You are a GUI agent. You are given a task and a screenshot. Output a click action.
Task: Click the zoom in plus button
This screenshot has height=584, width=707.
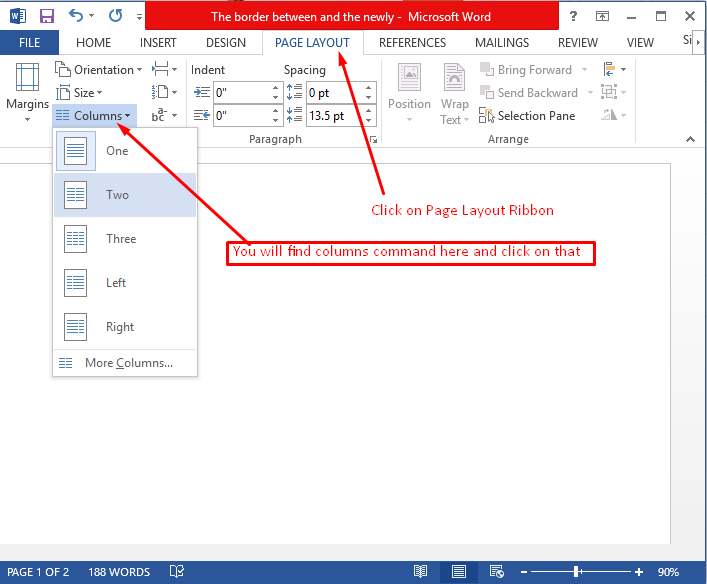pos(638,572)
